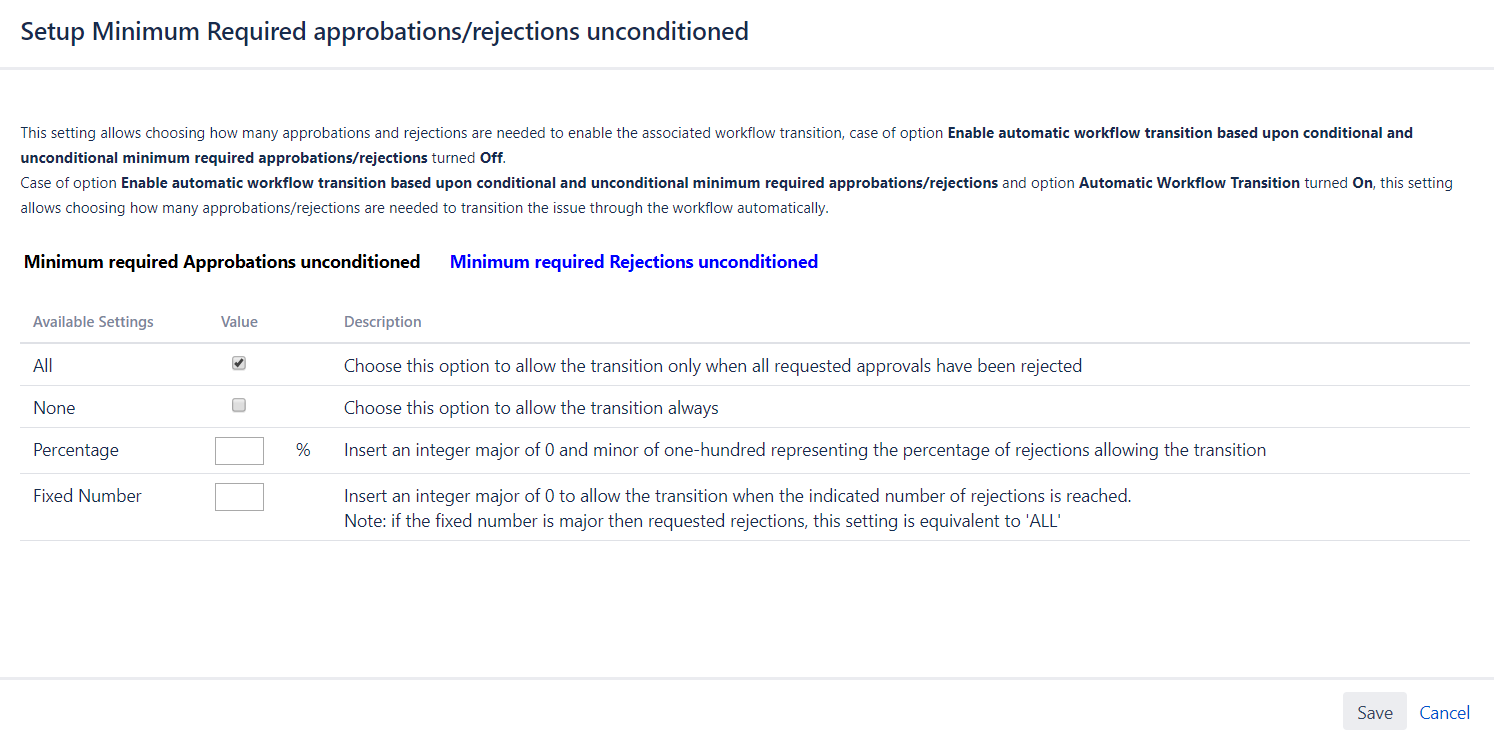Open Minimum required Rejections unconditioned tab
Image resolution: width=1494 pixels, height=741 pixels.
[633, 262]
